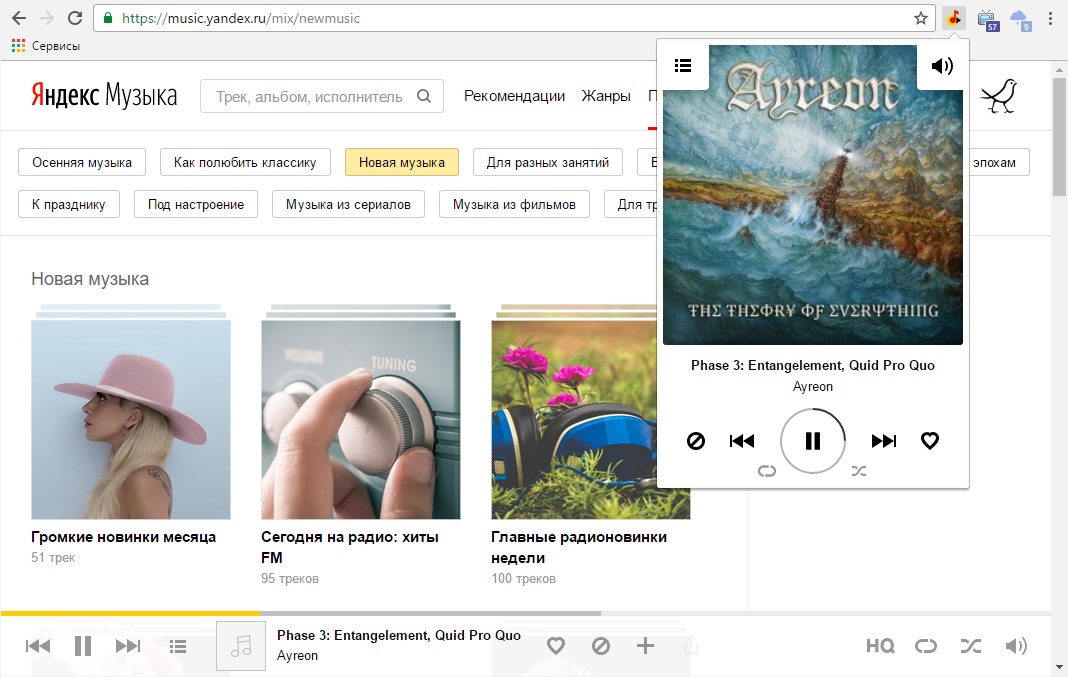Add the track via the plus icon
This screenshot has width=1068, height=677.
[646, 646]
